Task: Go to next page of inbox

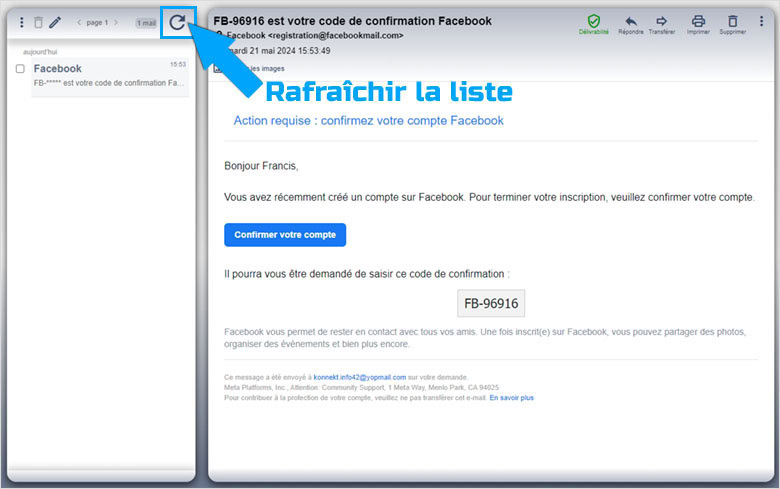Action: (x=116, y=22)
